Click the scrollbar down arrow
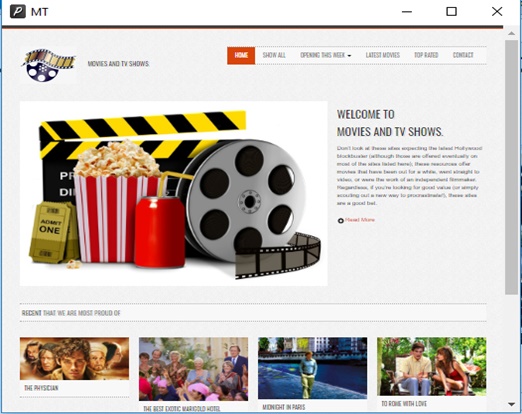The image size is (522, 414). pos(511,404)
